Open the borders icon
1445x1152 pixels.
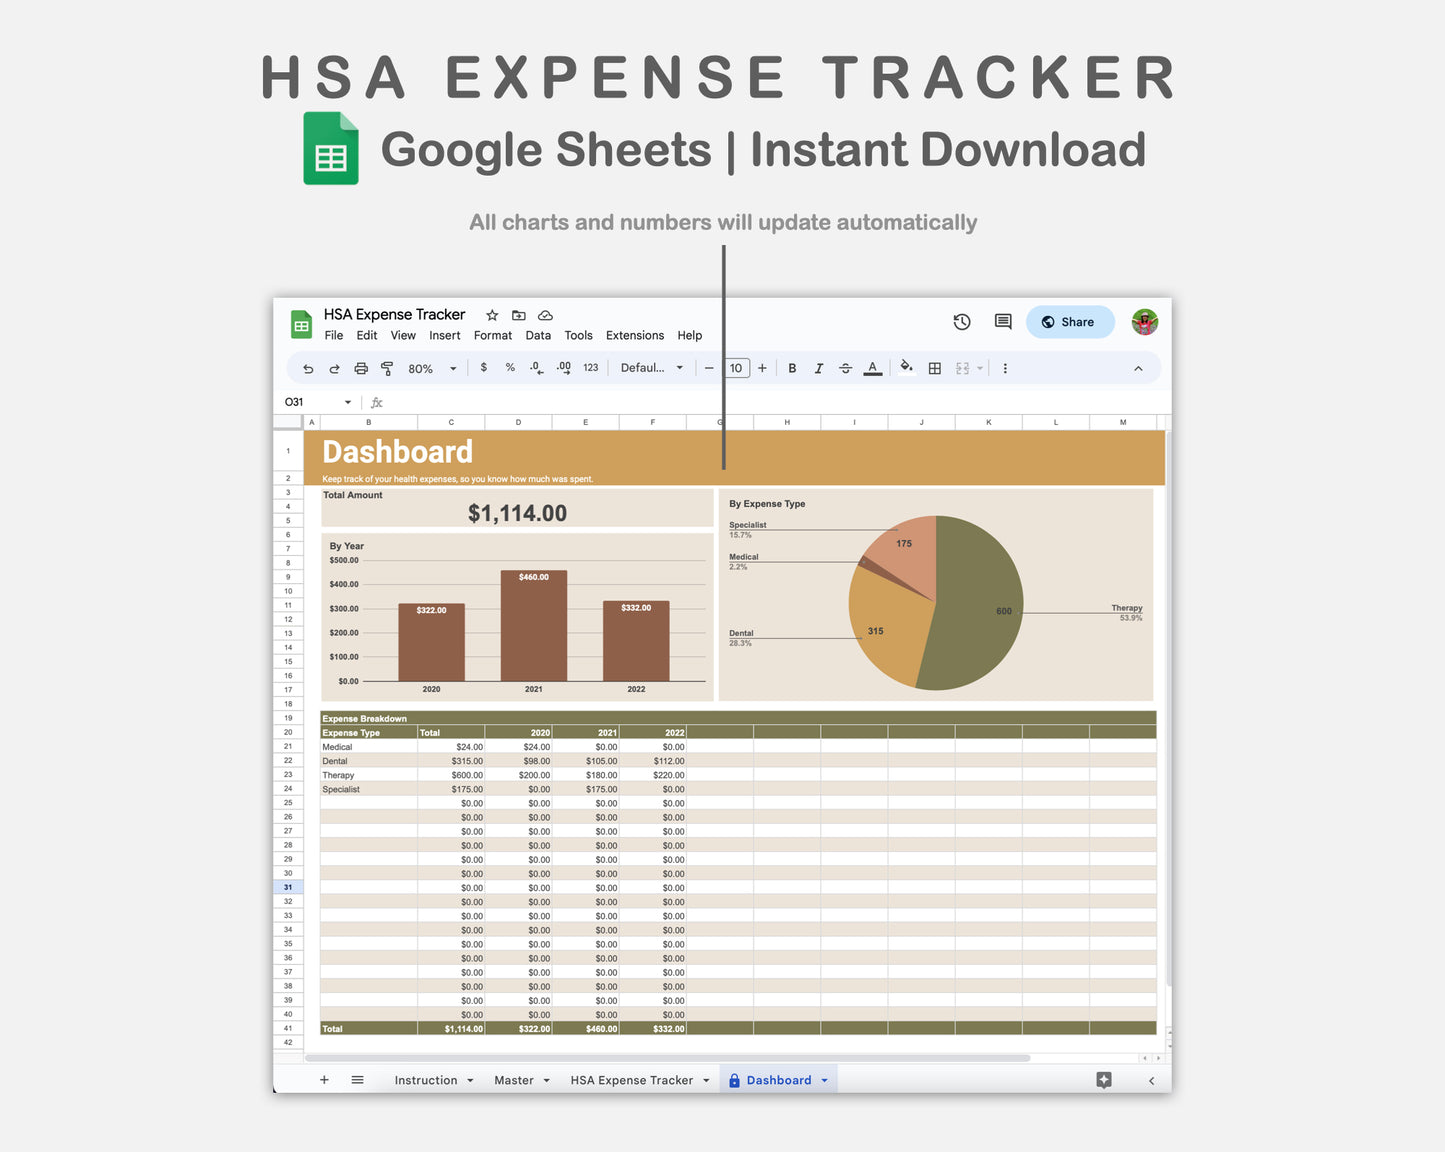coord(934,368)
